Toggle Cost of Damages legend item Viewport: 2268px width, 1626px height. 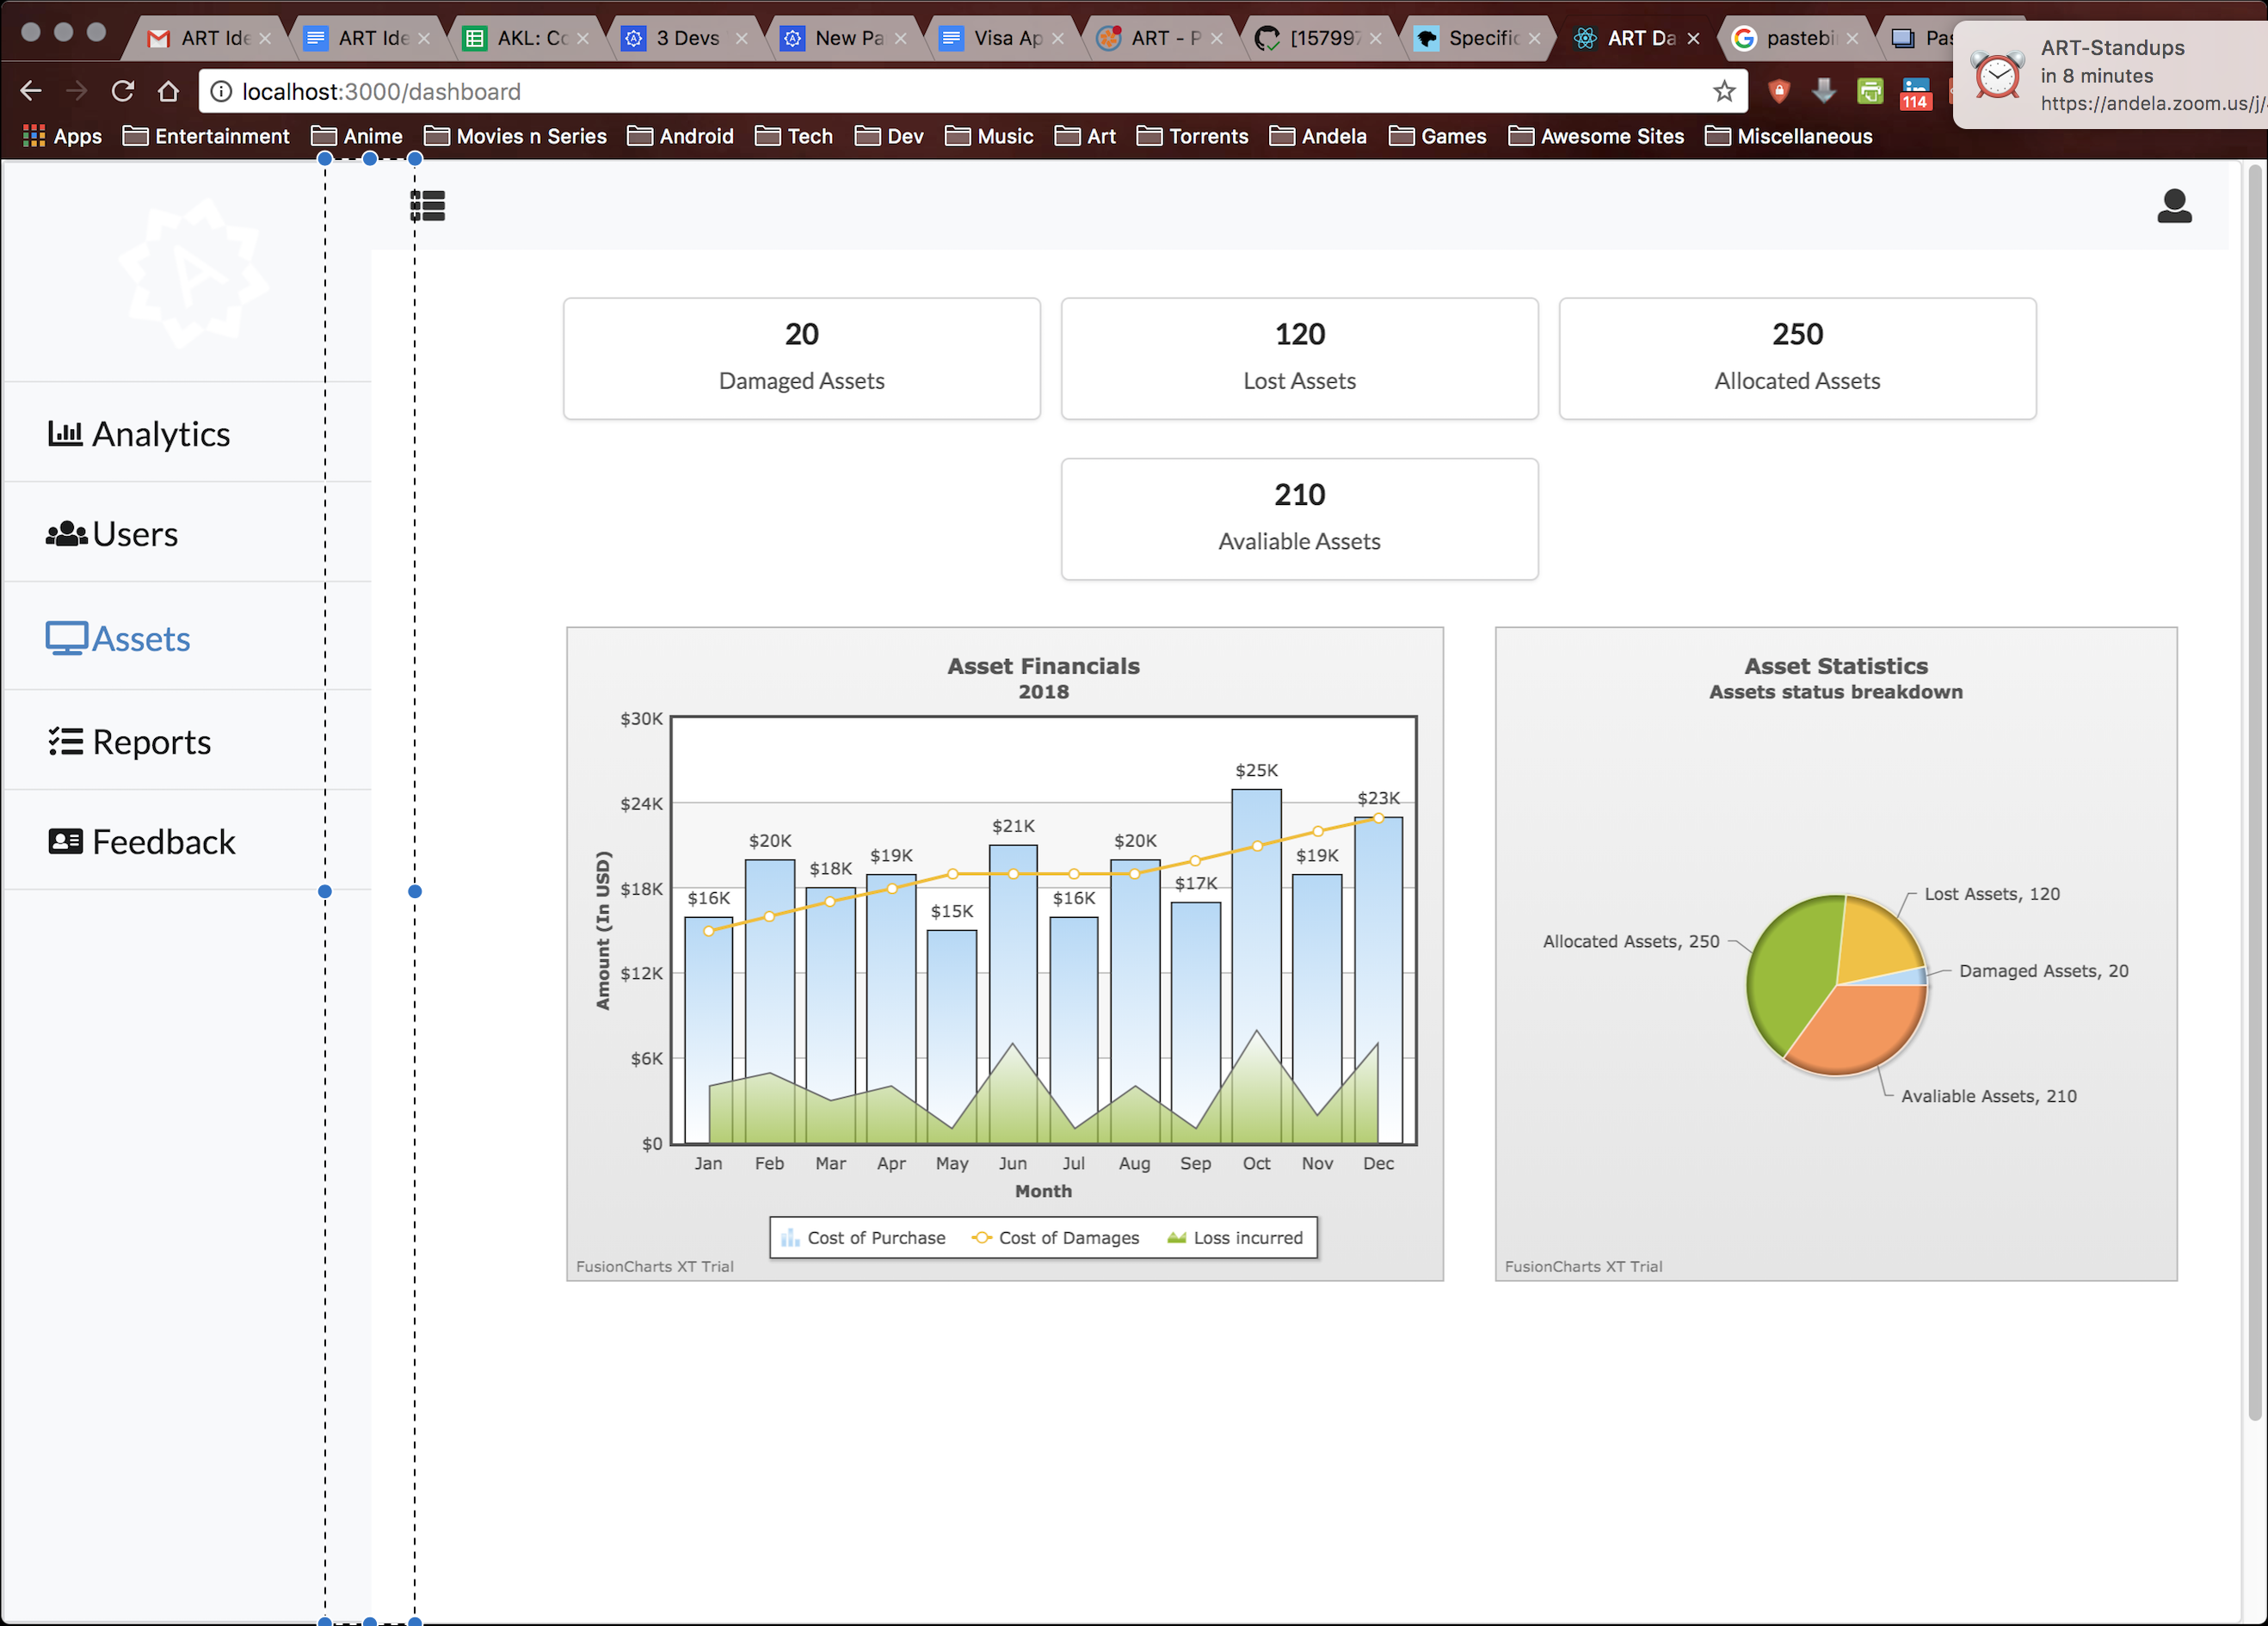click(1056, 1238)
